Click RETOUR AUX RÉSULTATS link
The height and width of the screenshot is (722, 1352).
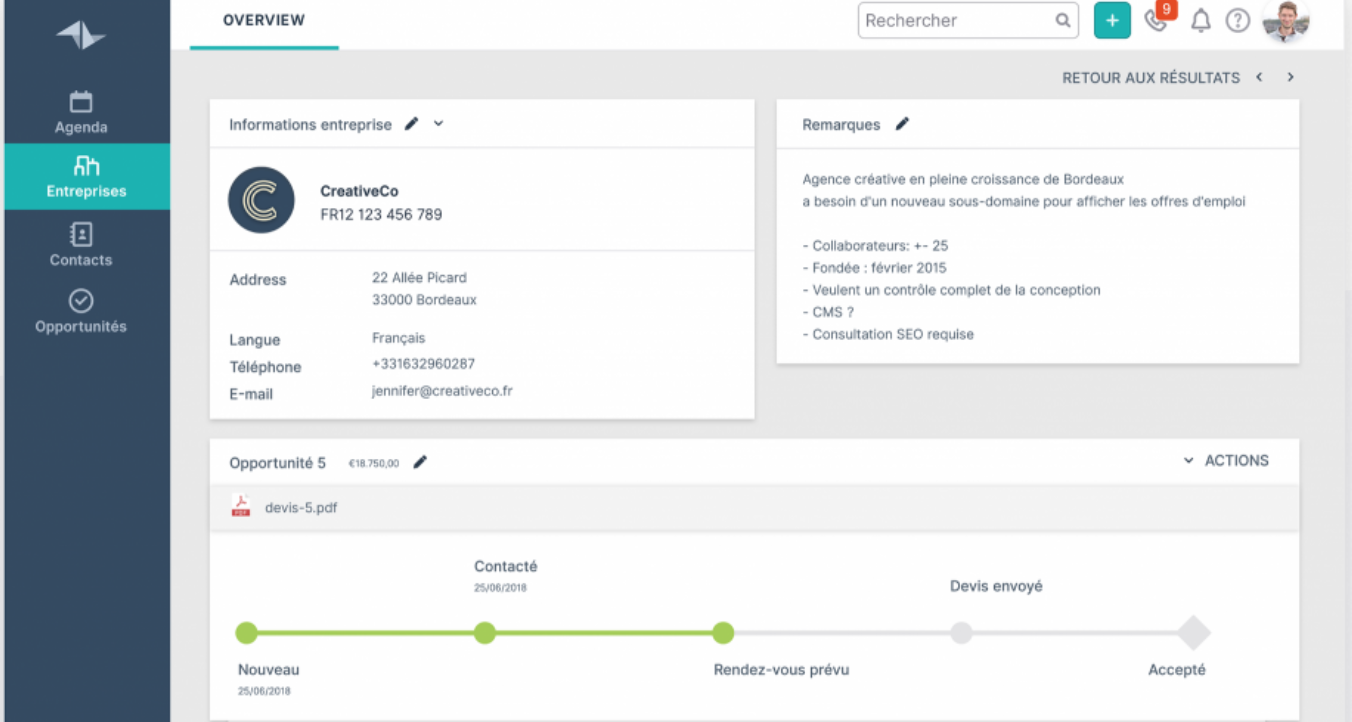coord(1150,77)
